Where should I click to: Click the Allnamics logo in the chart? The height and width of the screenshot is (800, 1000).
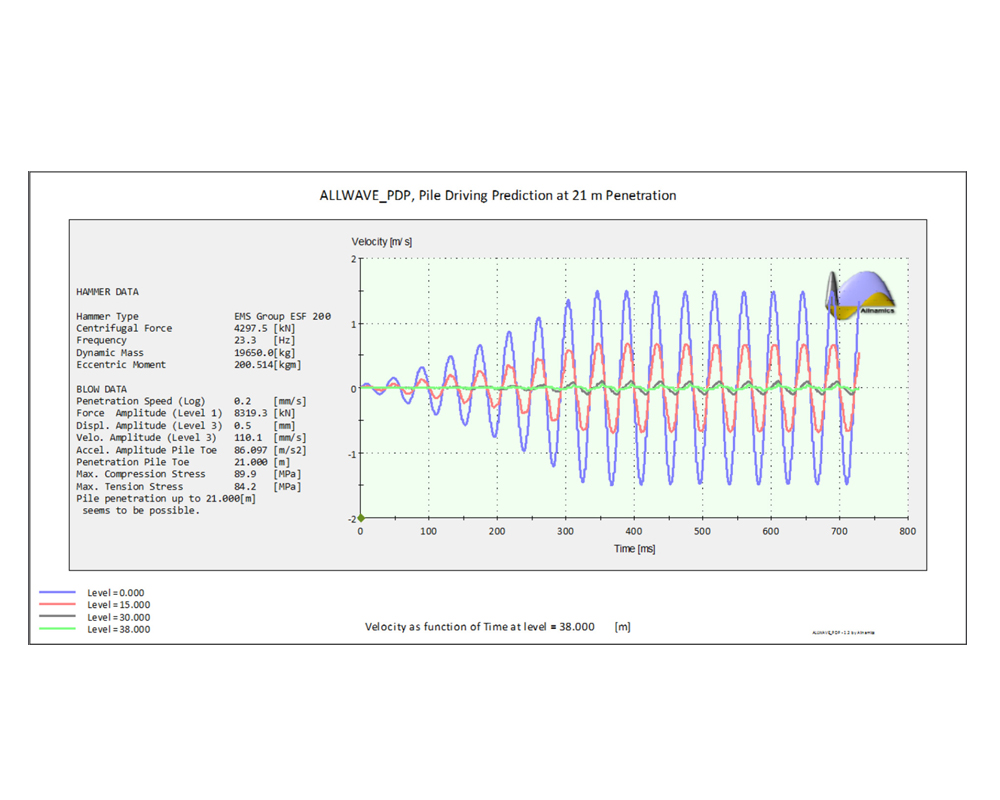click(866, 295)
